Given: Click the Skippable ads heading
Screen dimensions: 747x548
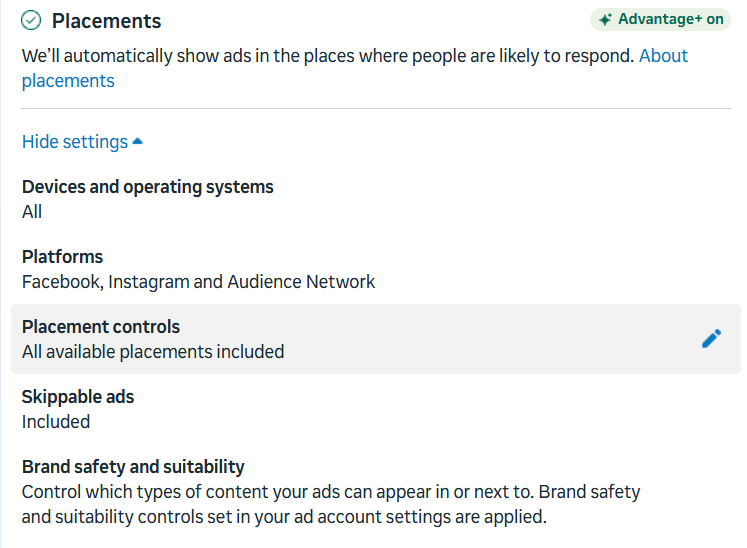Looking at the screenshot, I should point(78,397).
